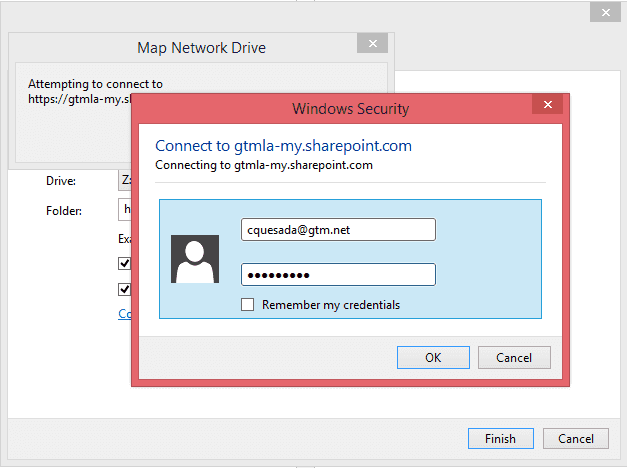Click the Connect to gtmla-my.sharepoint.com heading
The height and width of the screenshot is (468, 627).
point(283,146)
